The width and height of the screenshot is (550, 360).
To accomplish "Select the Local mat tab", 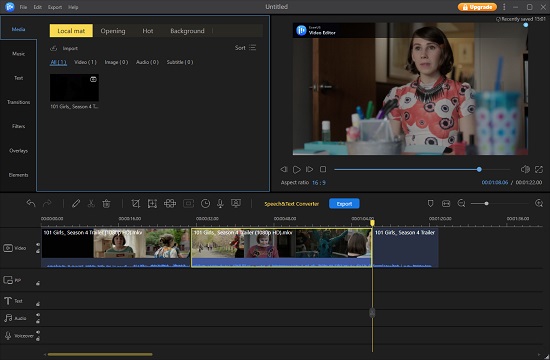I will click(71, 31).
